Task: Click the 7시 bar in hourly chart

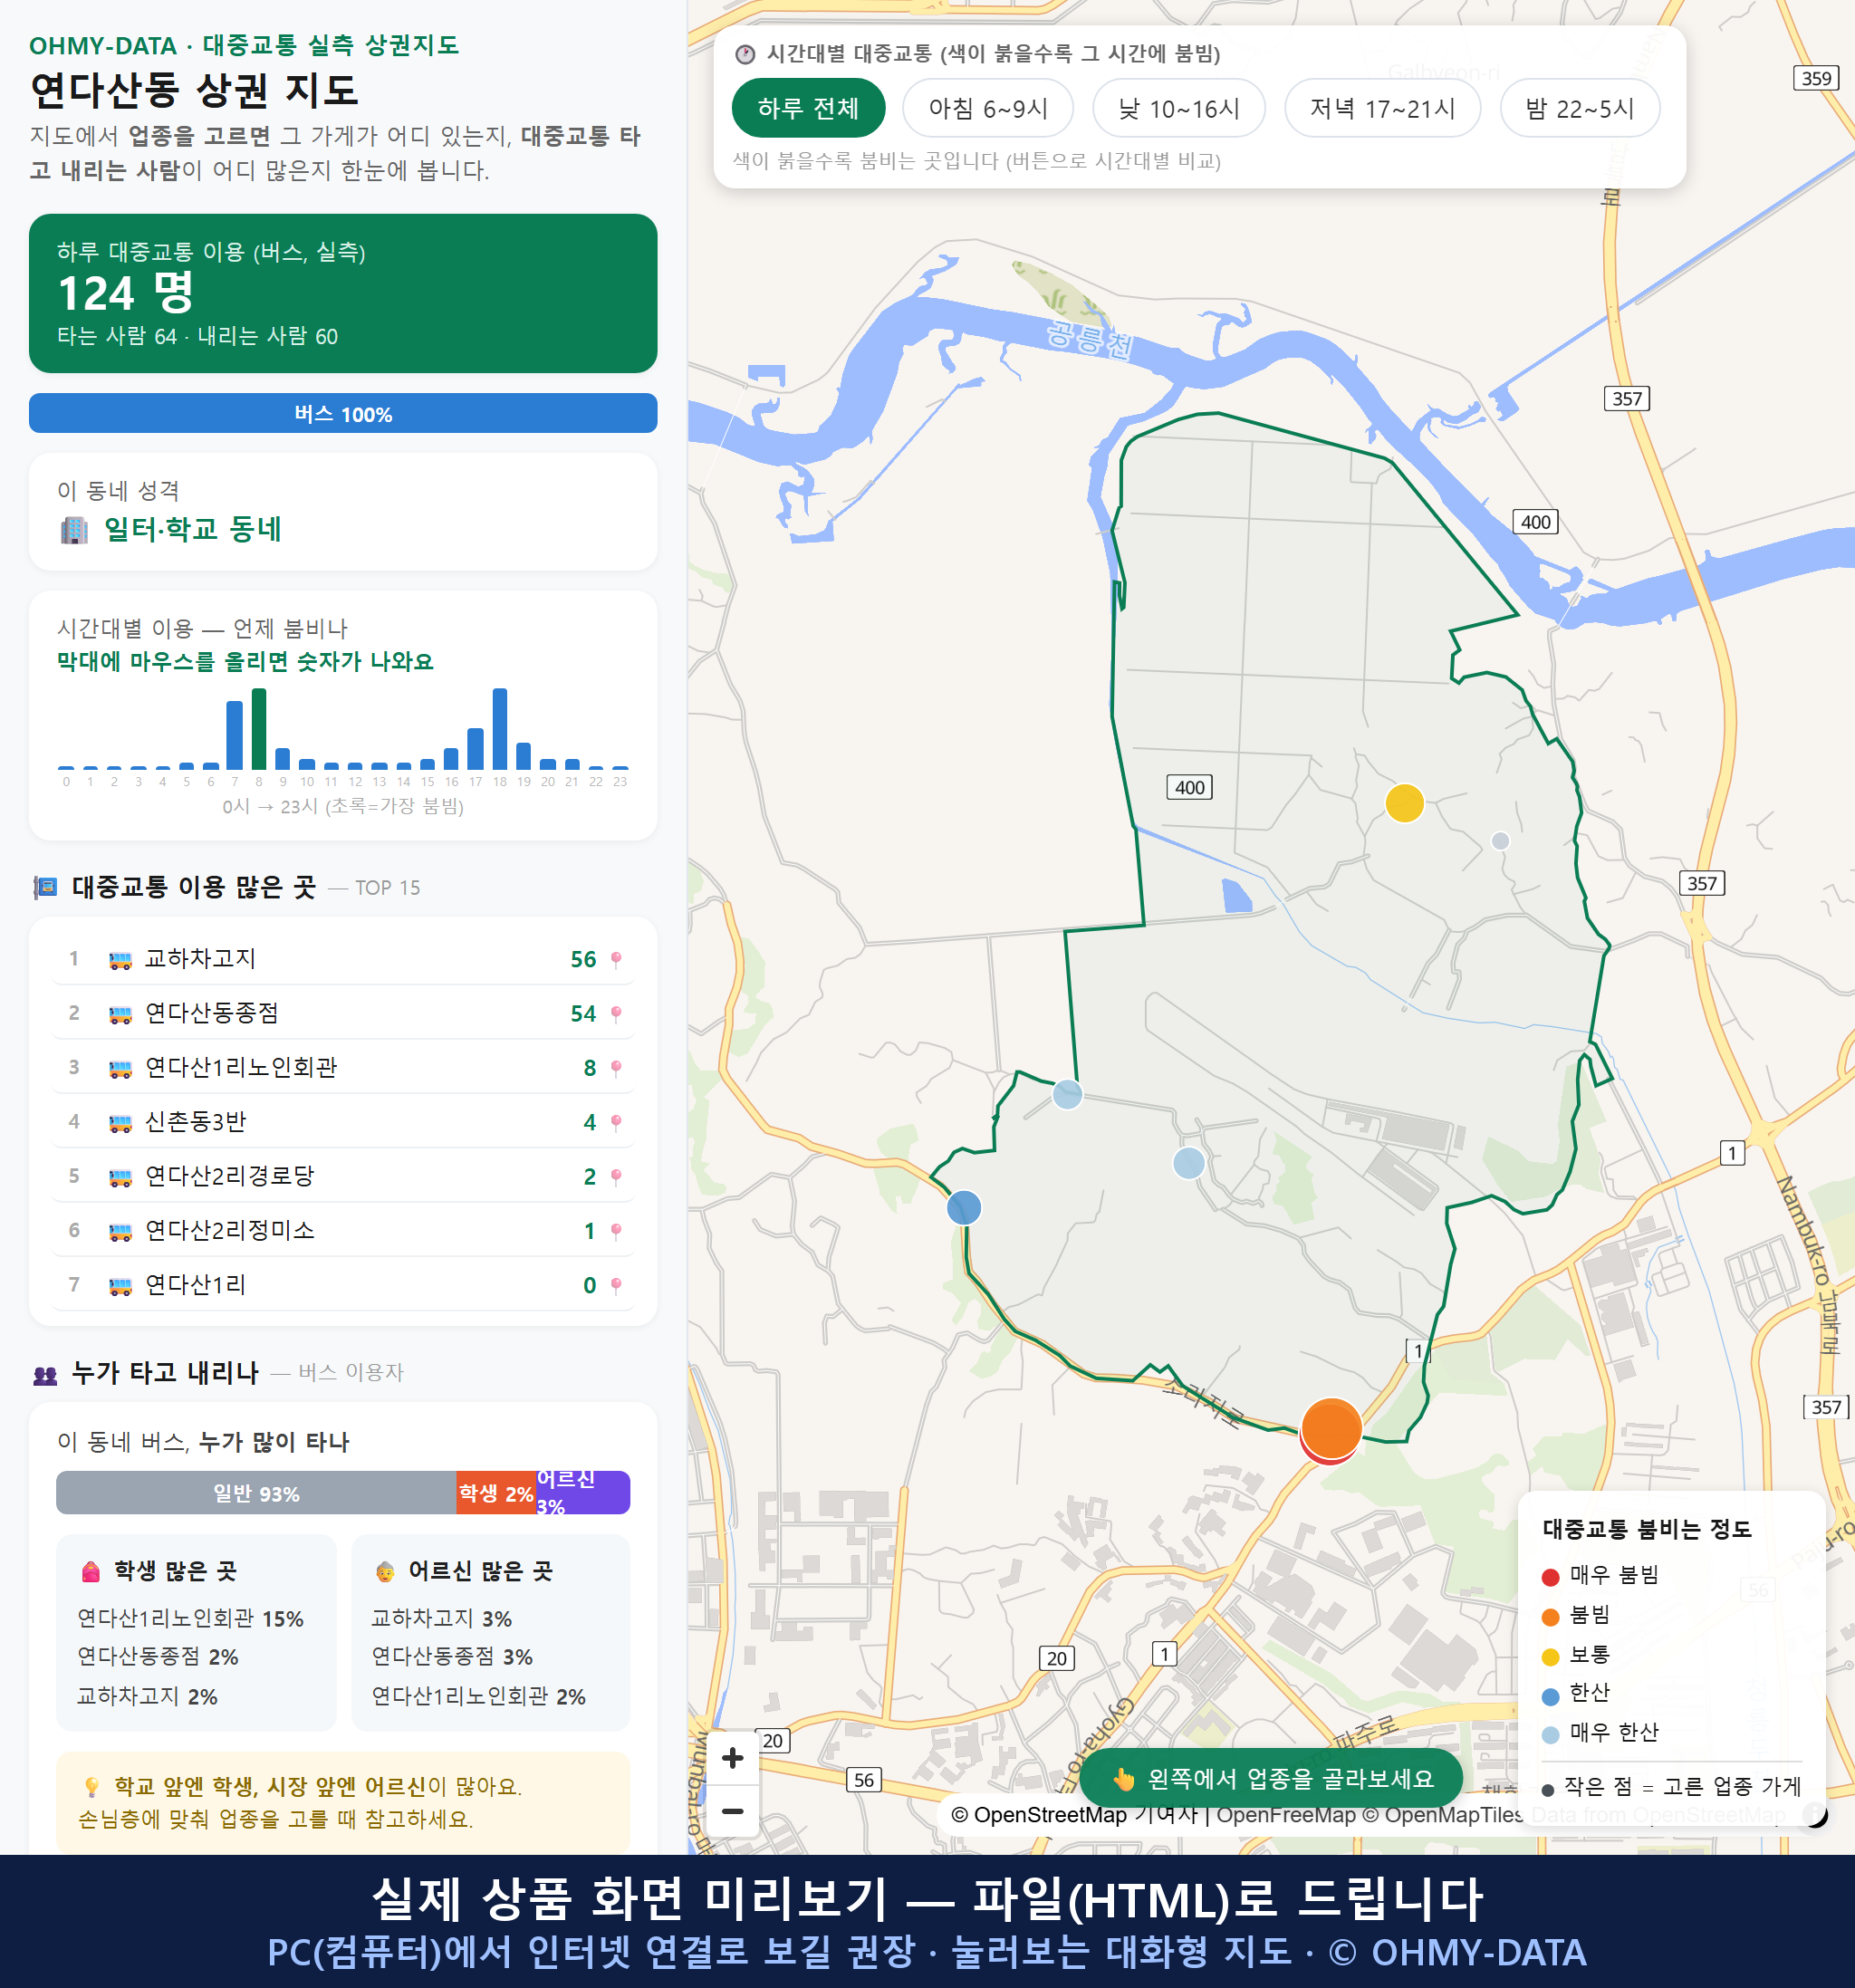Action: pyautogui.click(x=235, y=735)
